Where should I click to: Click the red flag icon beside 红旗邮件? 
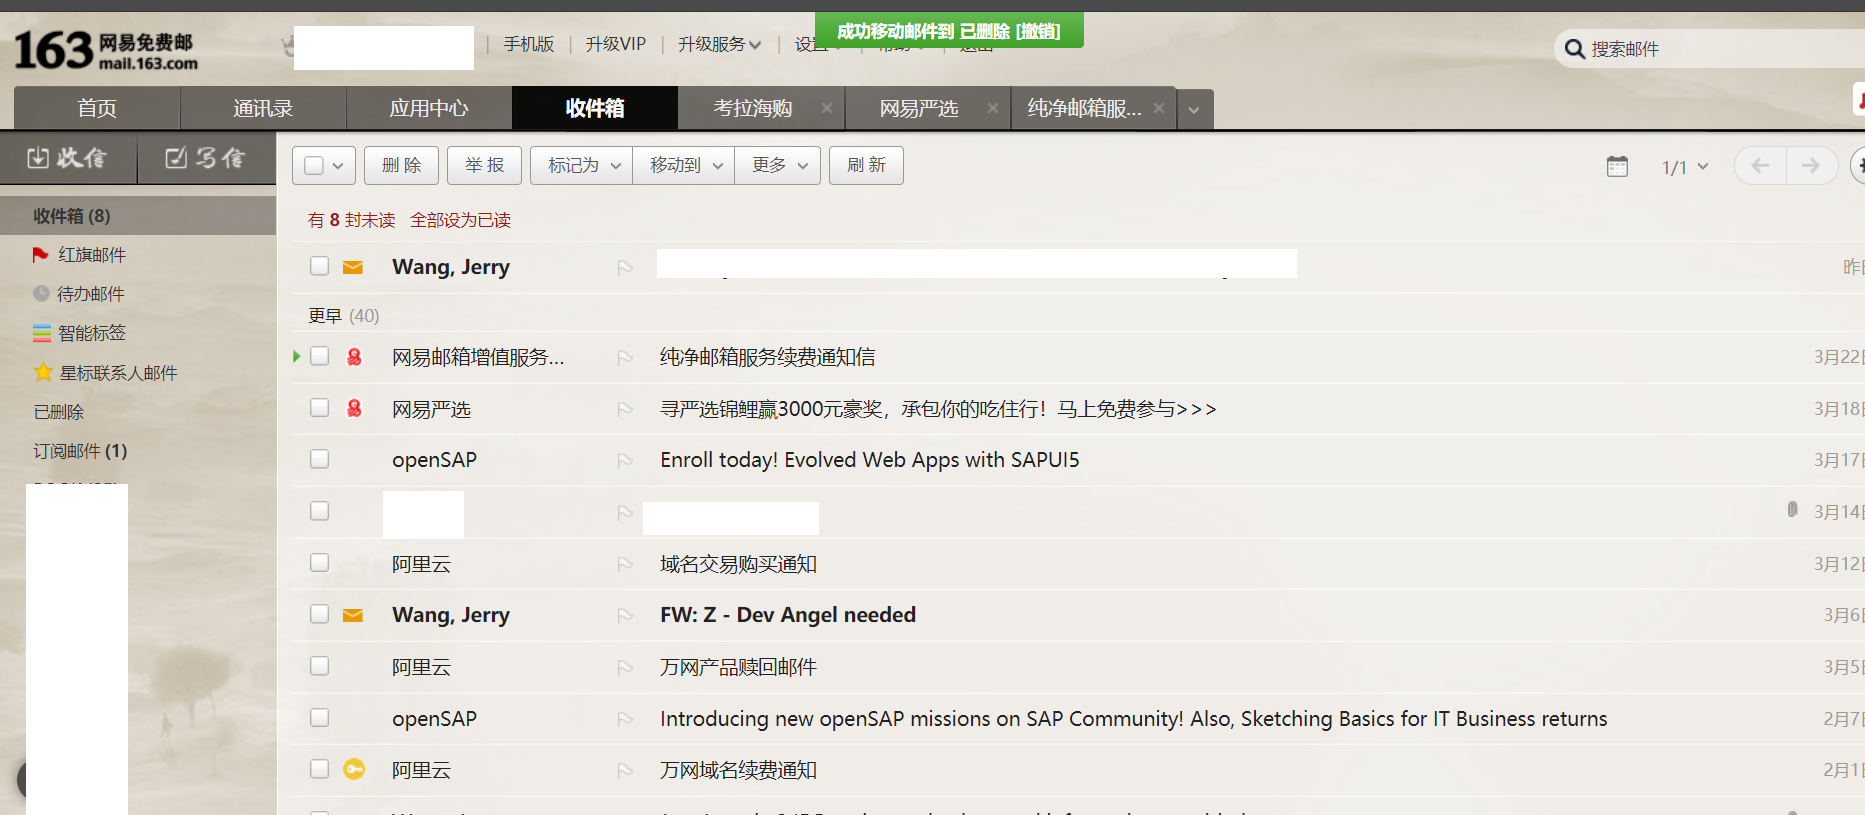tap(40, 255)
